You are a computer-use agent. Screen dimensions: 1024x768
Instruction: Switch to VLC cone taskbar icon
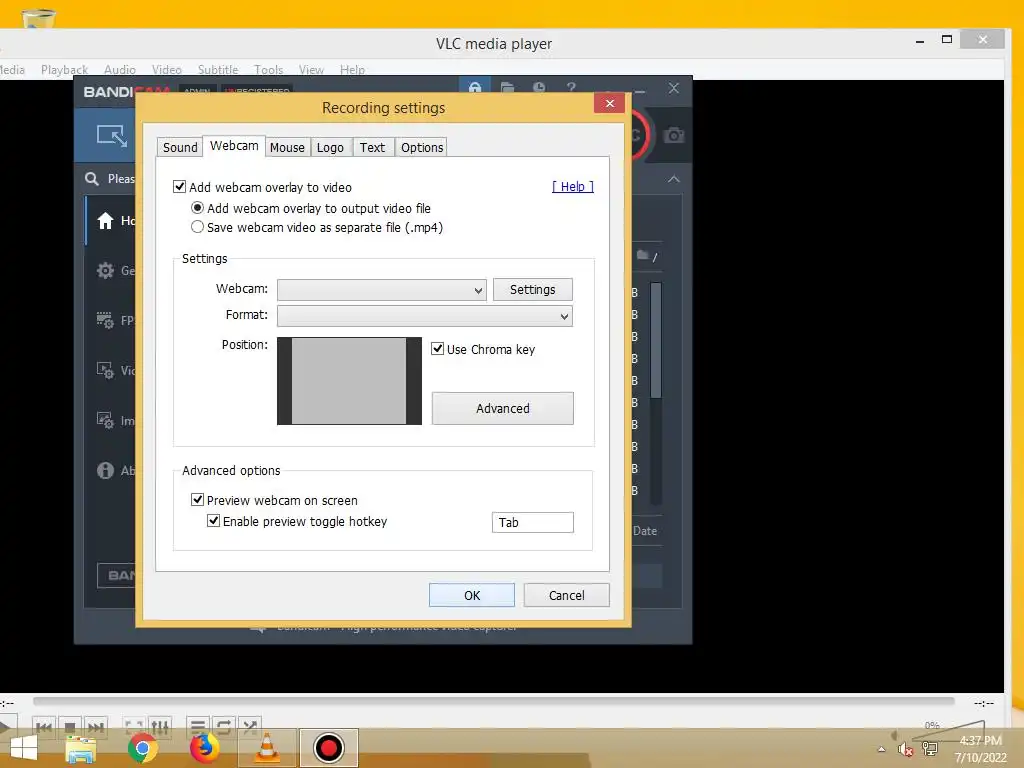[x=267, y=748]
